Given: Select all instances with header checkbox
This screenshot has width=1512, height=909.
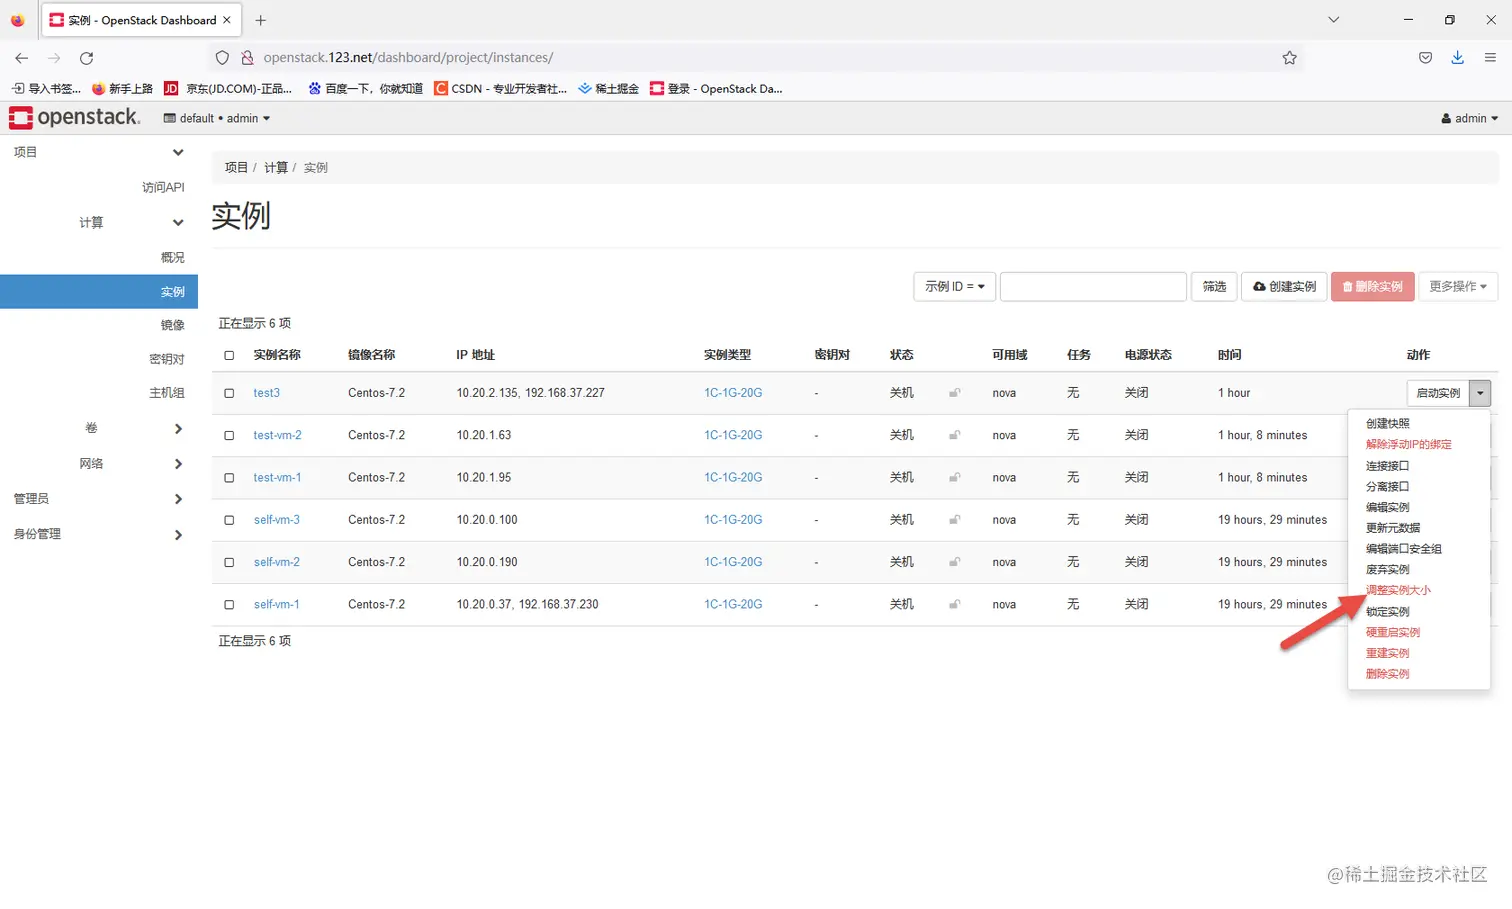Looking at the screenshot, I should point(229,355).
